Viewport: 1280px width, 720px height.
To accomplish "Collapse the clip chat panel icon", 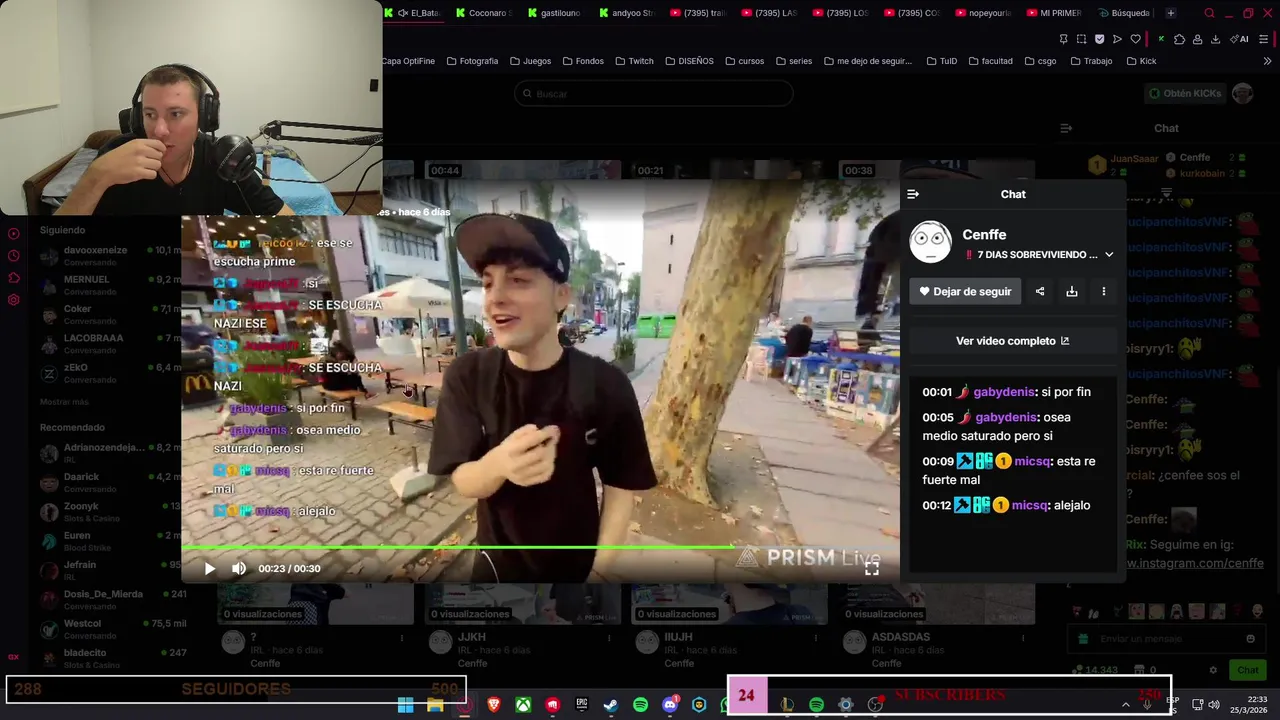I will (x=912, y=194).
